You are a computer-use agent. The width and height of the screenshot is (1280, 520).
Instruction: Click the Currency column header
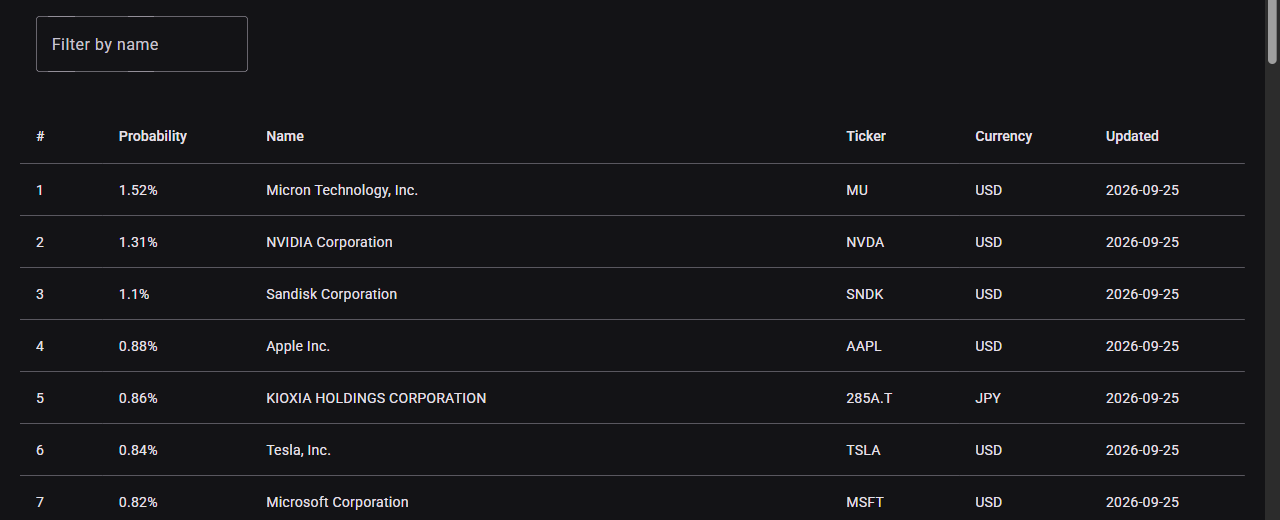(1004, 136)
